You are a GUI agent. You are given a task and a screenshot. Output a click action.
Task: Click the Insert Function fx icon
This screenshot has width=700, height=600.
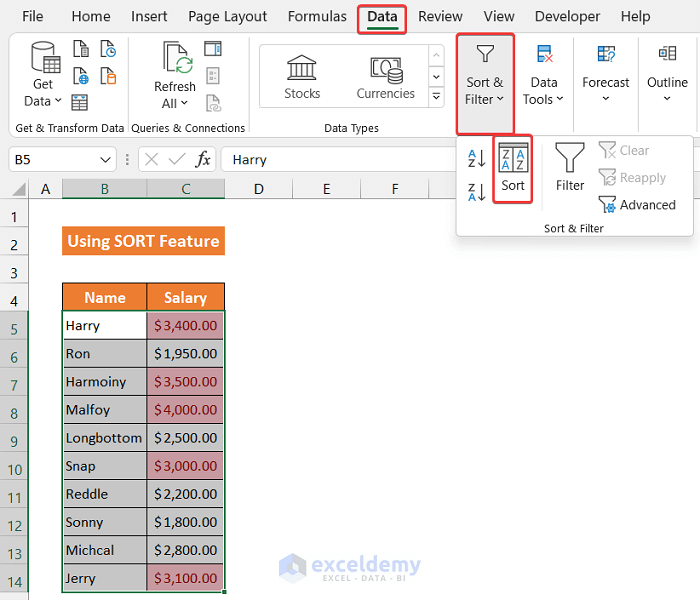(203, 159)
